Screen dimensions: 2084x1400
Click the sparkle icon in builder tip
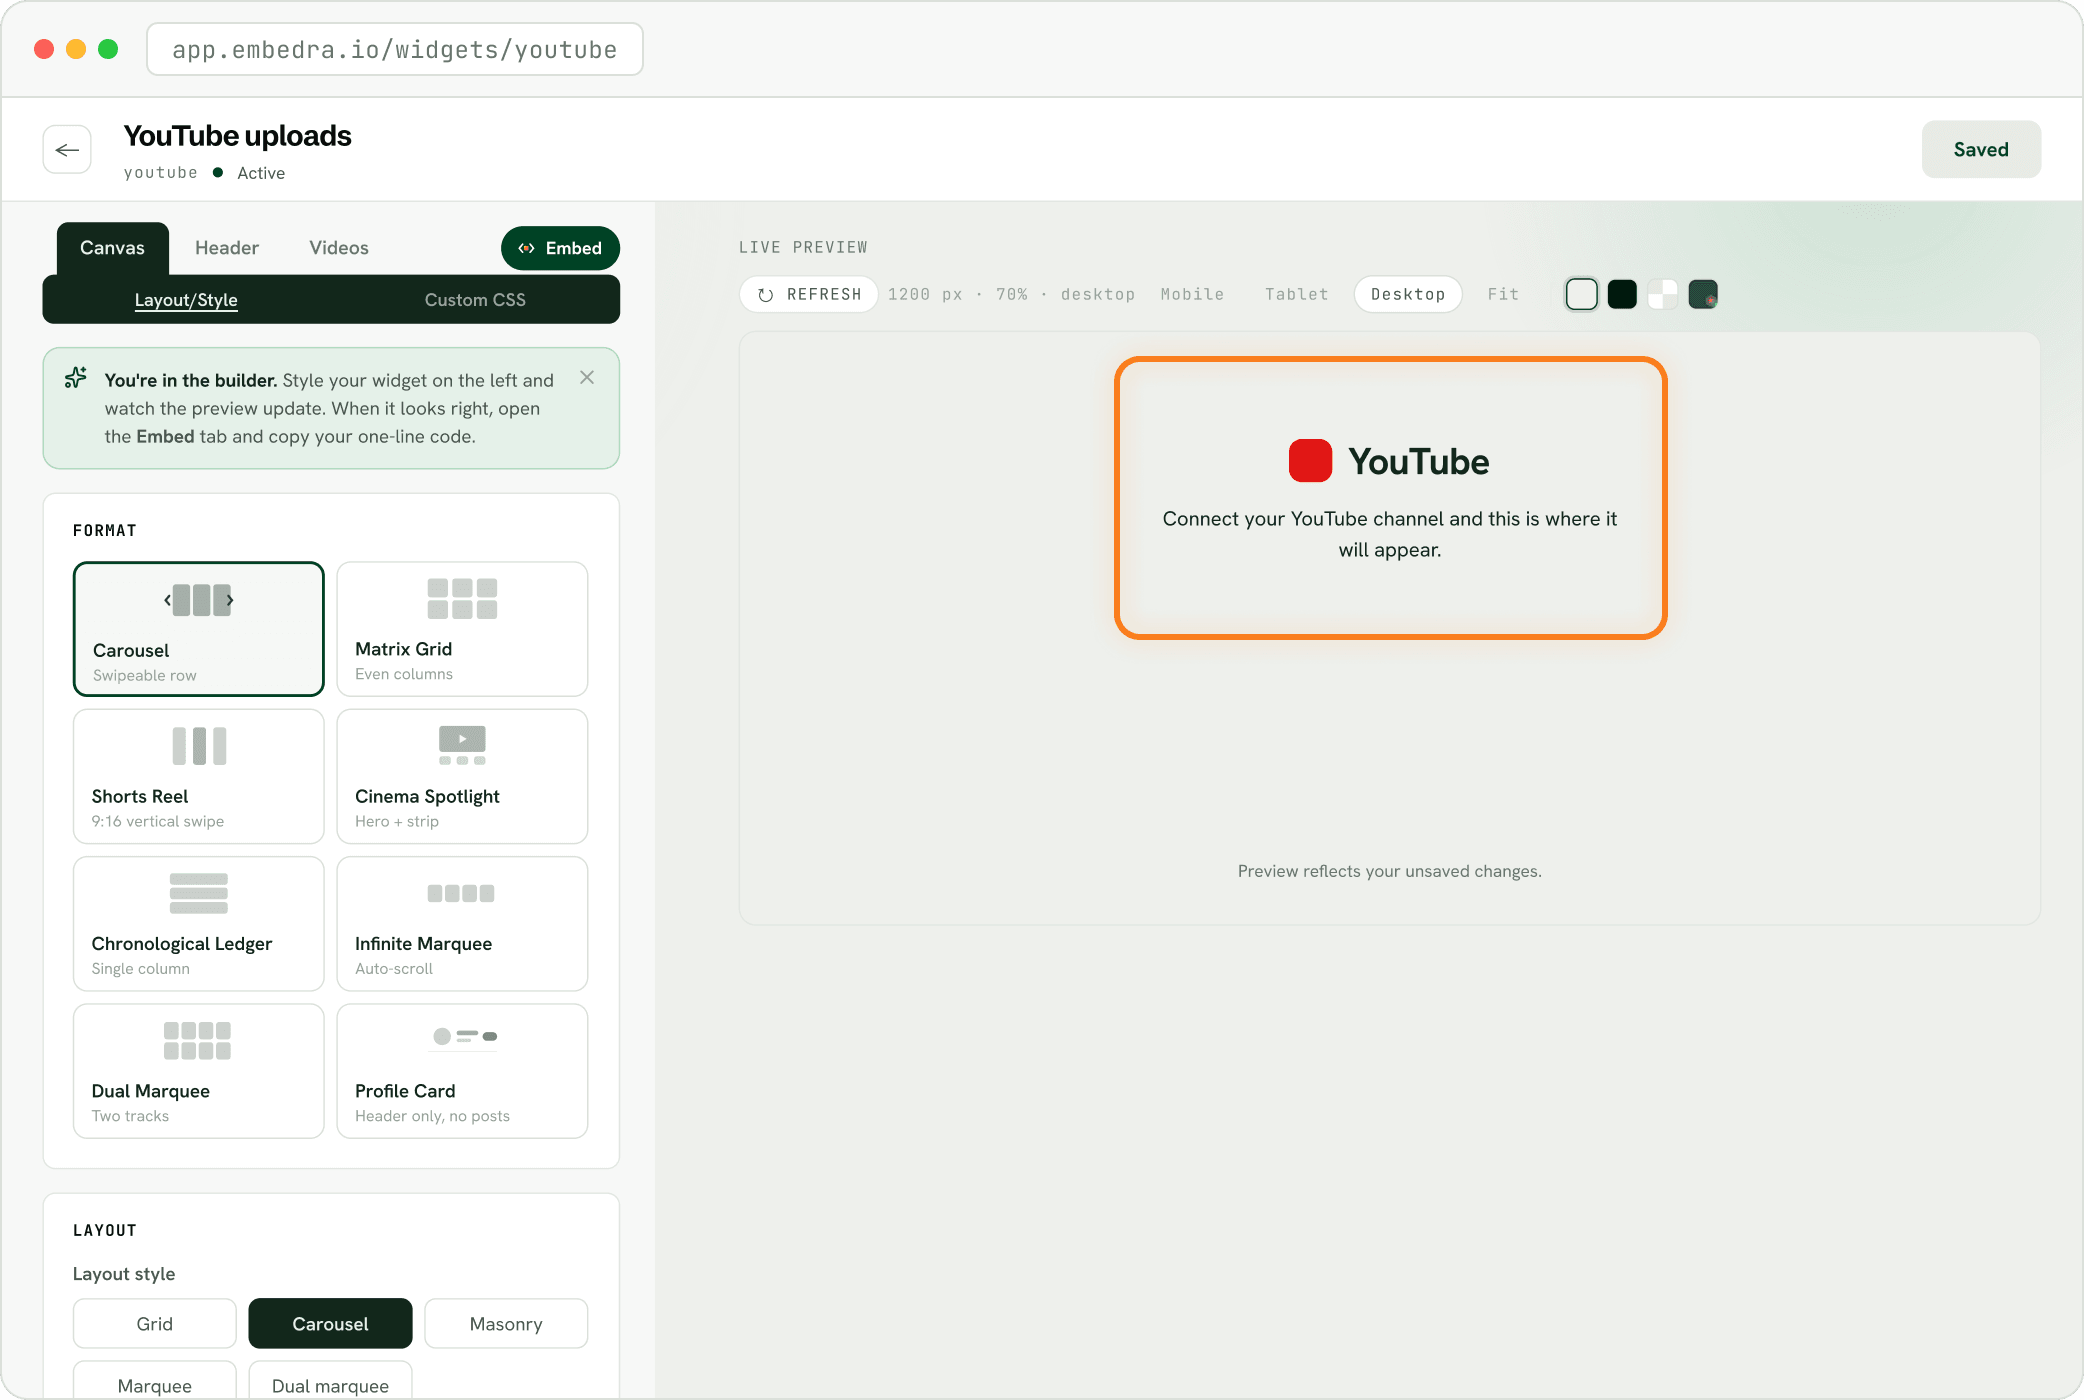click(x=76, y=378)
